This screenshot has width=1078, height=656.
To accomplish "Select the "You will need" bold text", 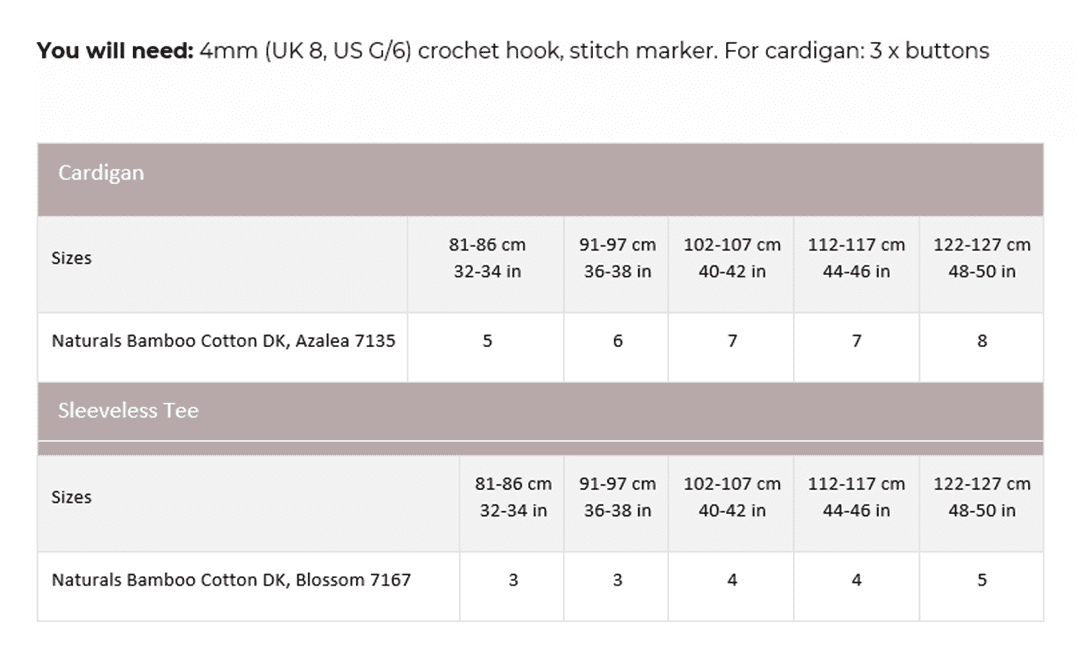I will (114, 50).
